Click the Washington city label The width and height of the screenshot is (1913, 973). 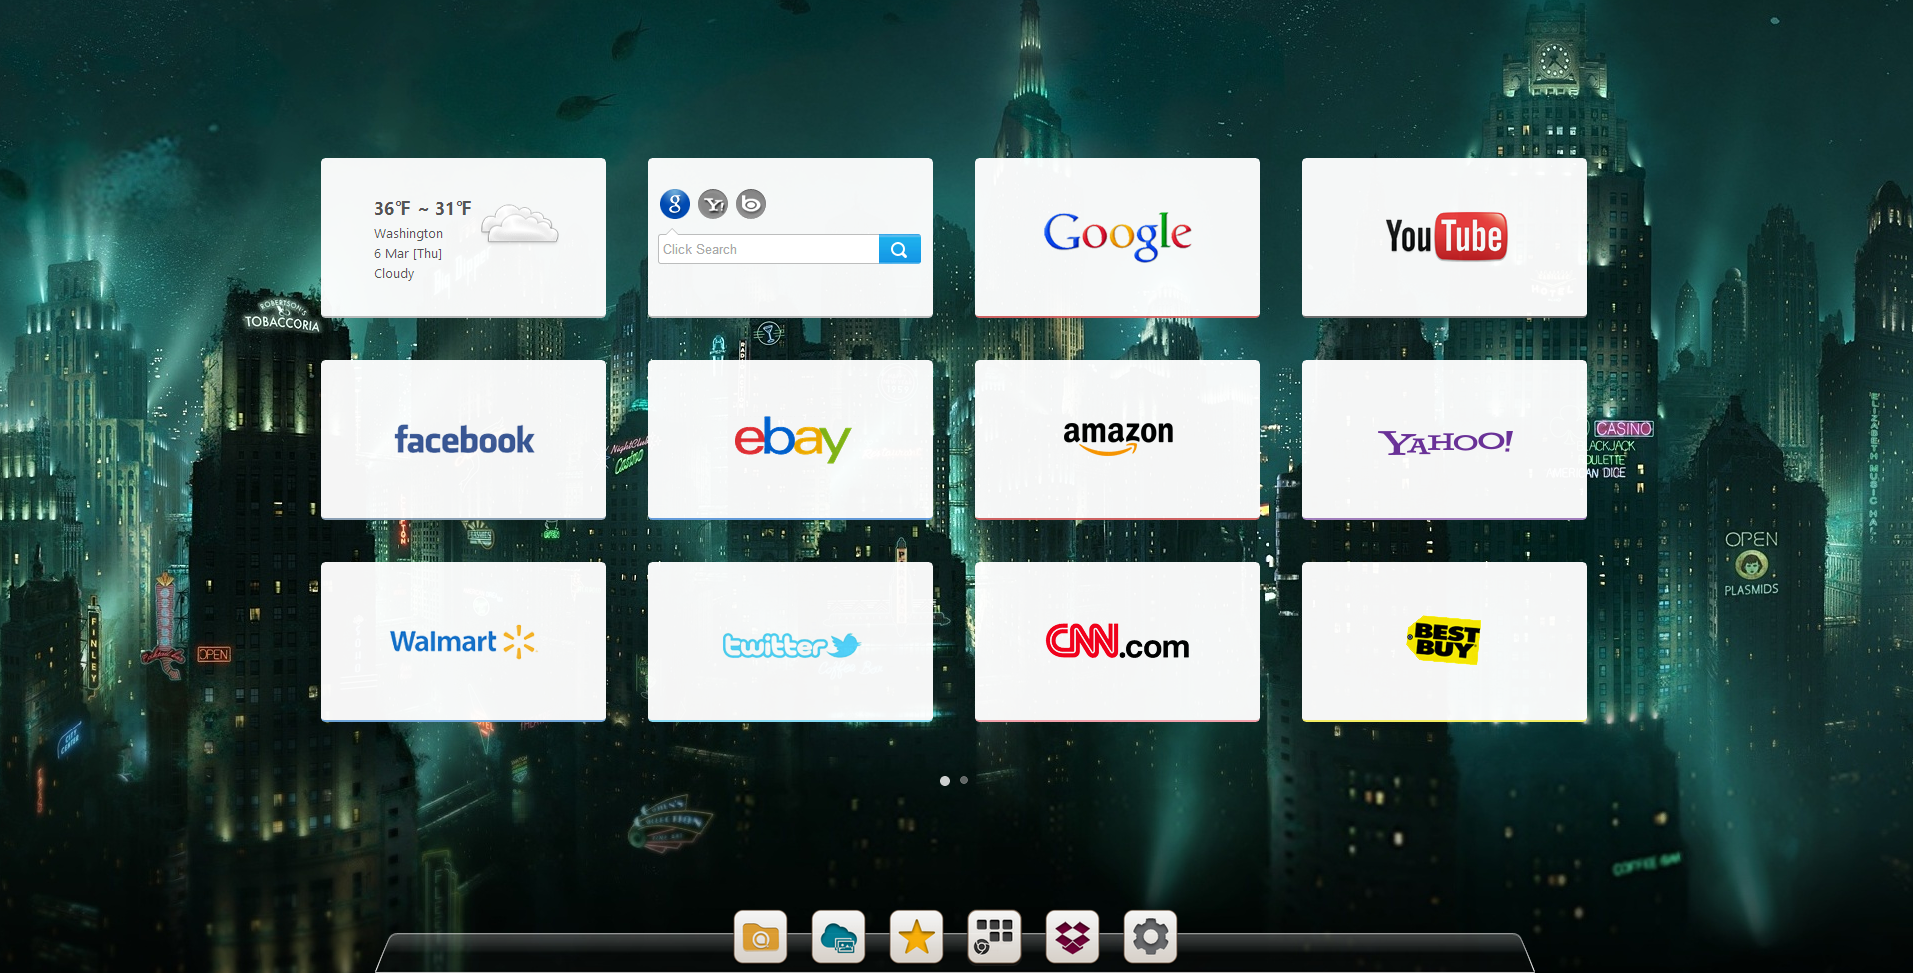pyautogui.click(x=408, y=234)
